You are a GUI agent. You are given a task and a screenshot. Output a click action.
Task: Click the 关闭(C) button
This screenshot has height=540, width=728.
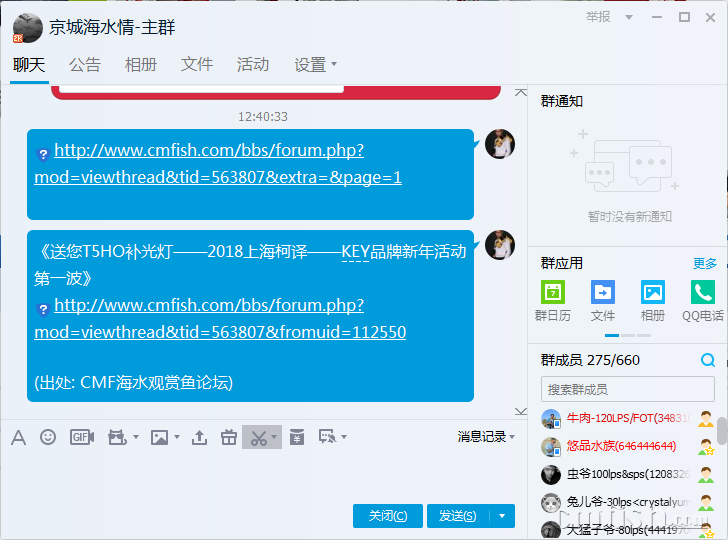coord(388,516)
